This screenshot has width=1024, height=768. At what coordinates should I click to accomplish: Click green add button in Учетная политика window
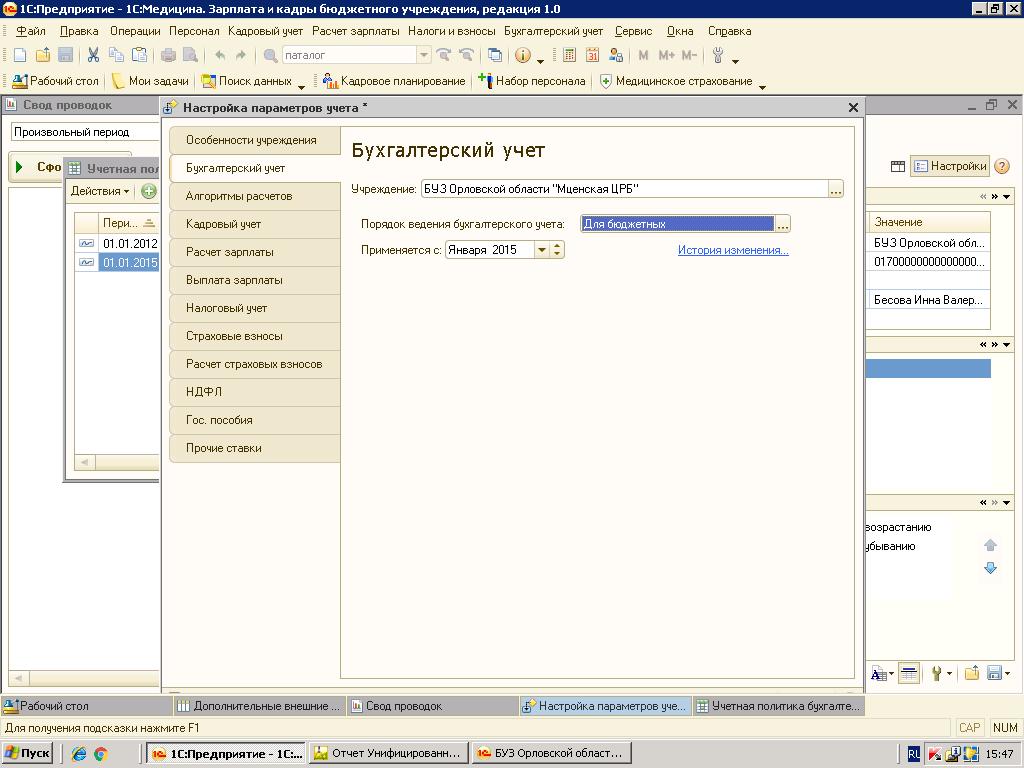[149, 191]
